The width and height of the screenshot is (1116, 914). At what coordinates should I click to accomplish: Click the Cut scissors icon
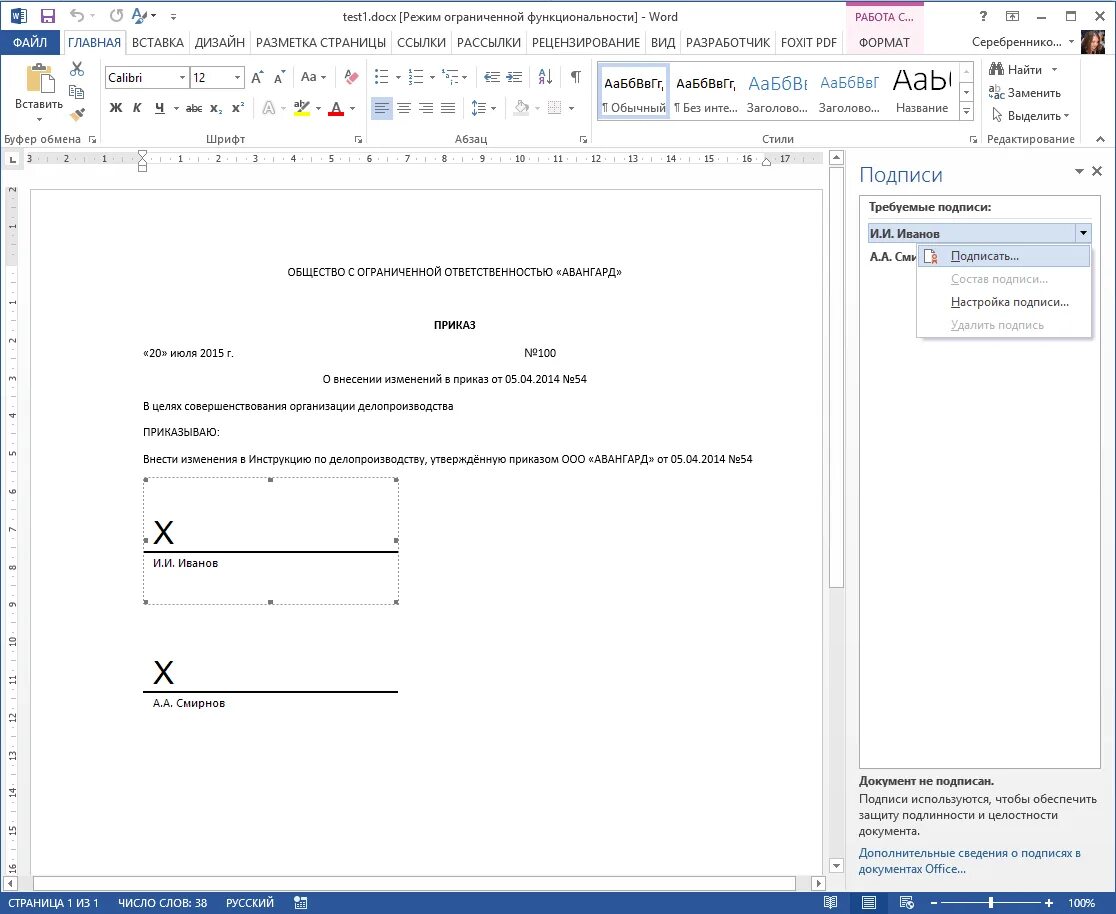[77, 68]
